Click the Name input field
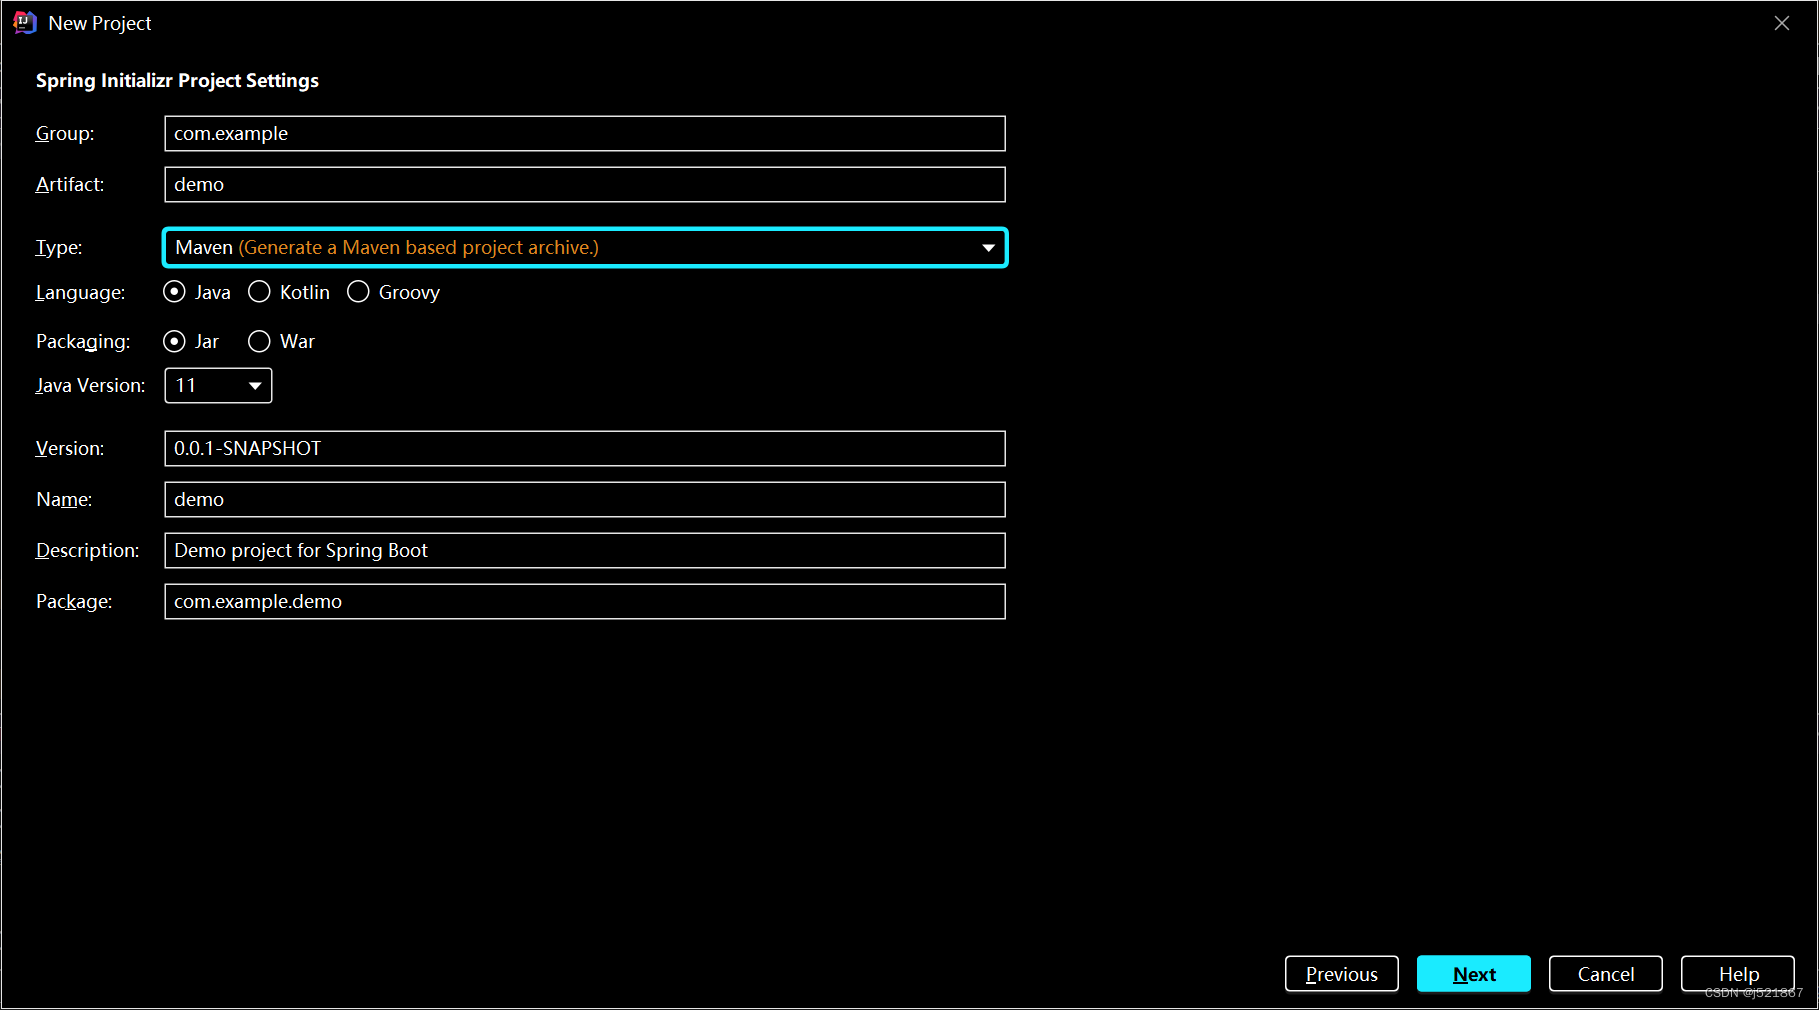This screenshot has height=1010, width=1819. tap(585, 500)
